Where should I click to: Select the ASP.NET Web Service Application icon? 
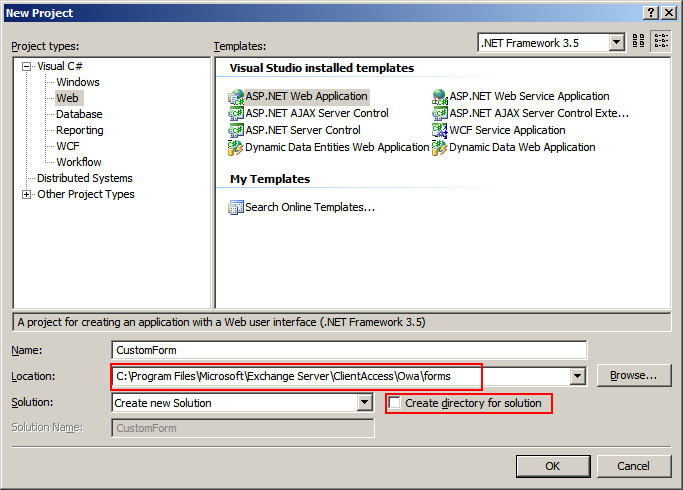(x=440, y=97)
